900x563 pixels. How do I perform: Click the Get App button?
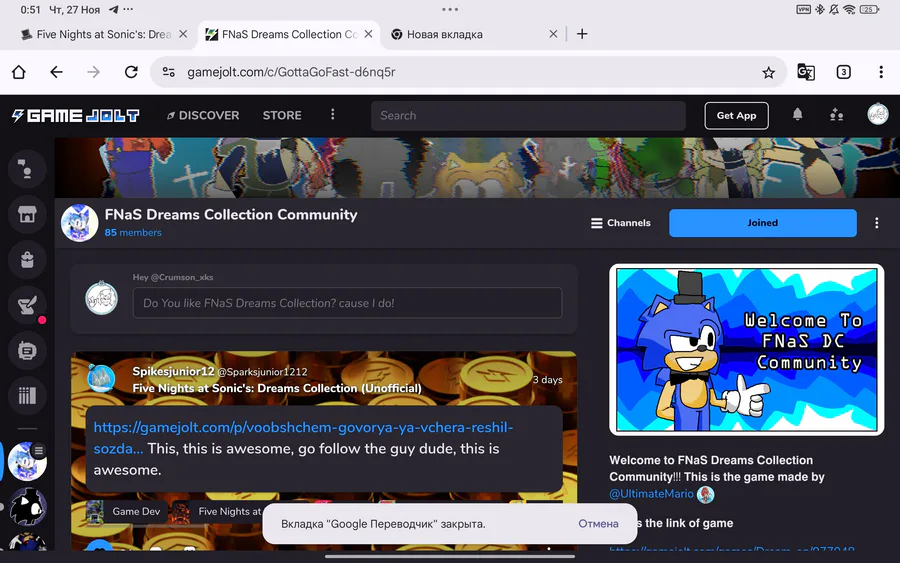tap(736, 115)
